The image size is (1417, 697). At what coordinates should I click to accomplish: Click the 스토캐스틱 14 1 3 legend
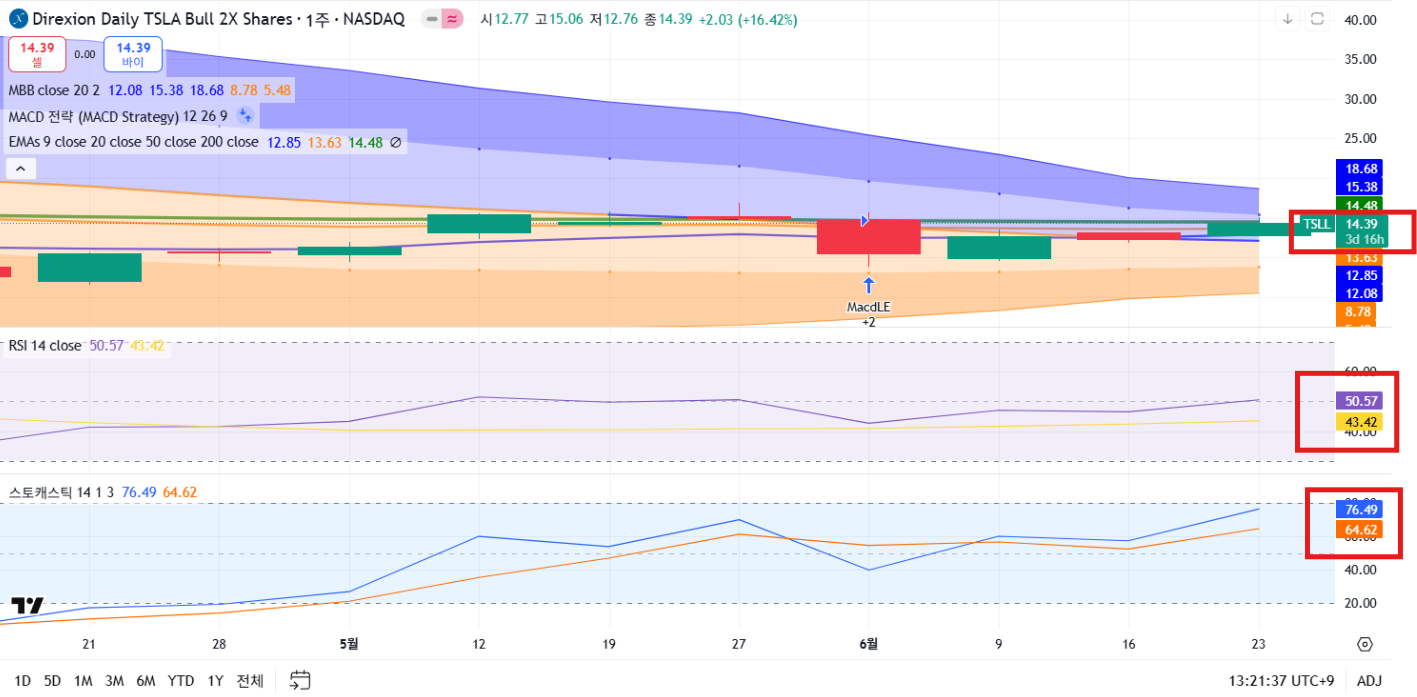coord(60,492)
